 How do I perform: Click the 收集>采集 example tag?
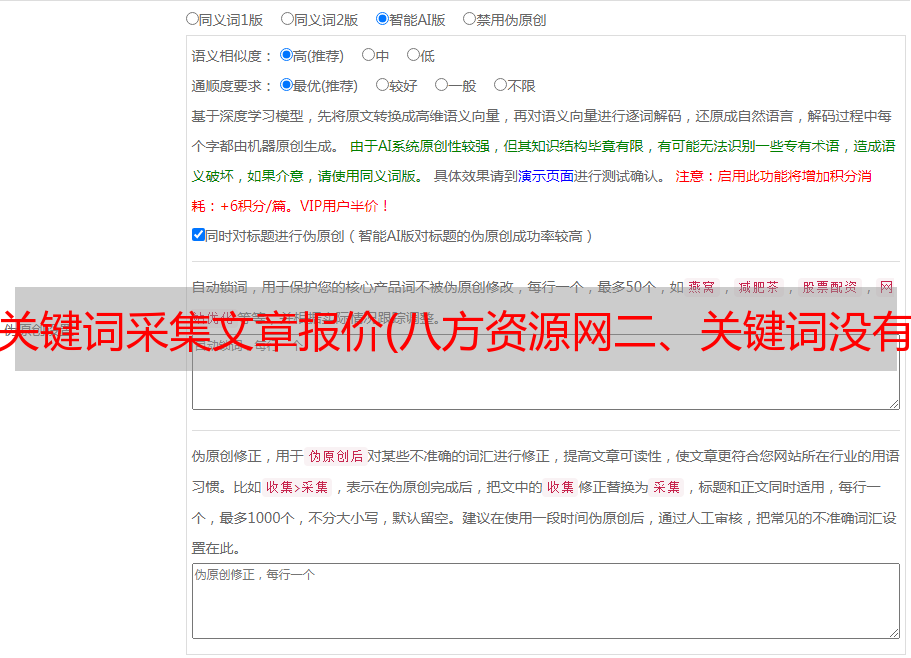297,487
